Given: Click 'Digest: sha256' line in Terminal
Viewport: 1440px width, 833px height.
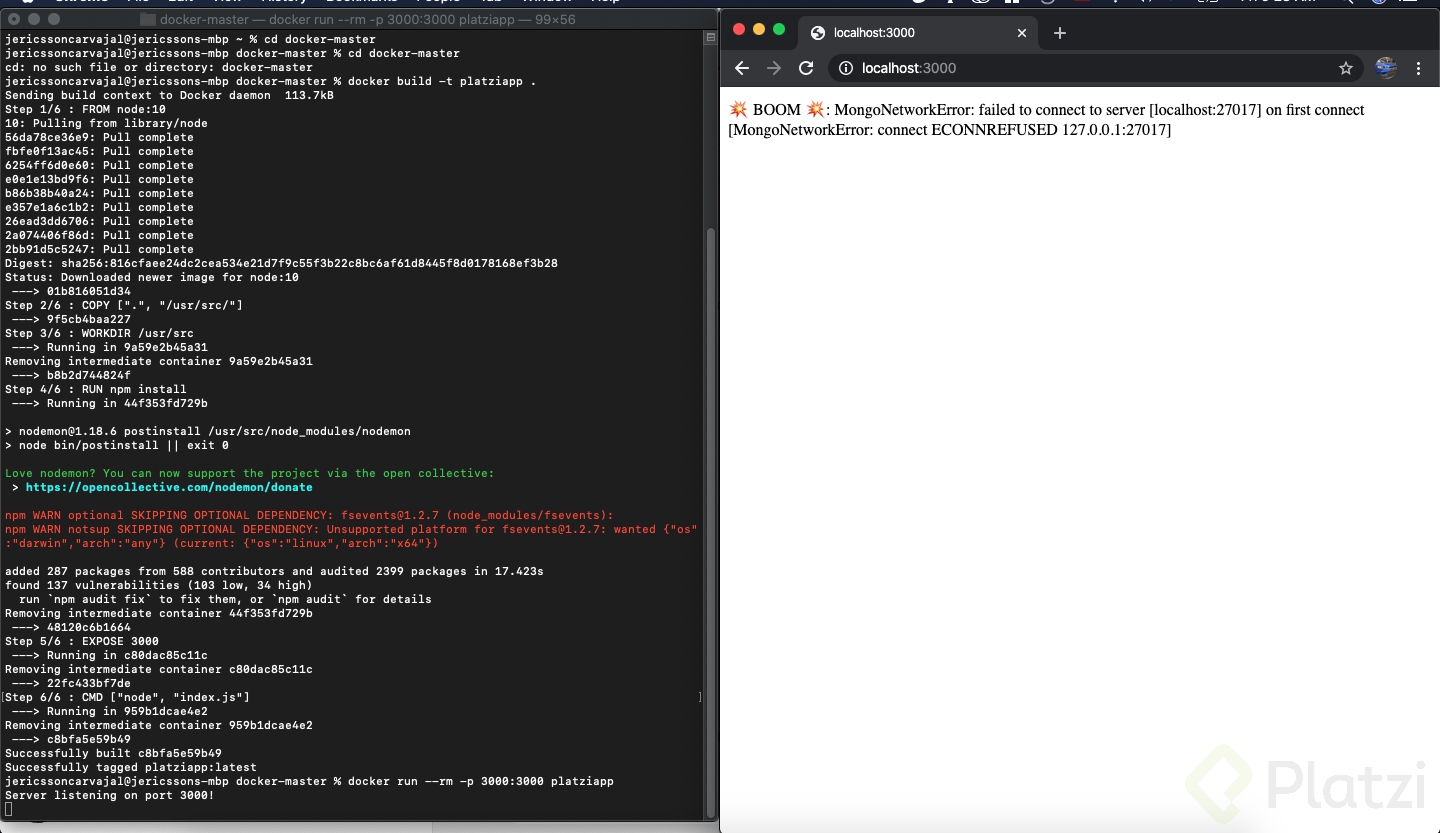Looking at the screenshot, I should click(x=281, y=263).
